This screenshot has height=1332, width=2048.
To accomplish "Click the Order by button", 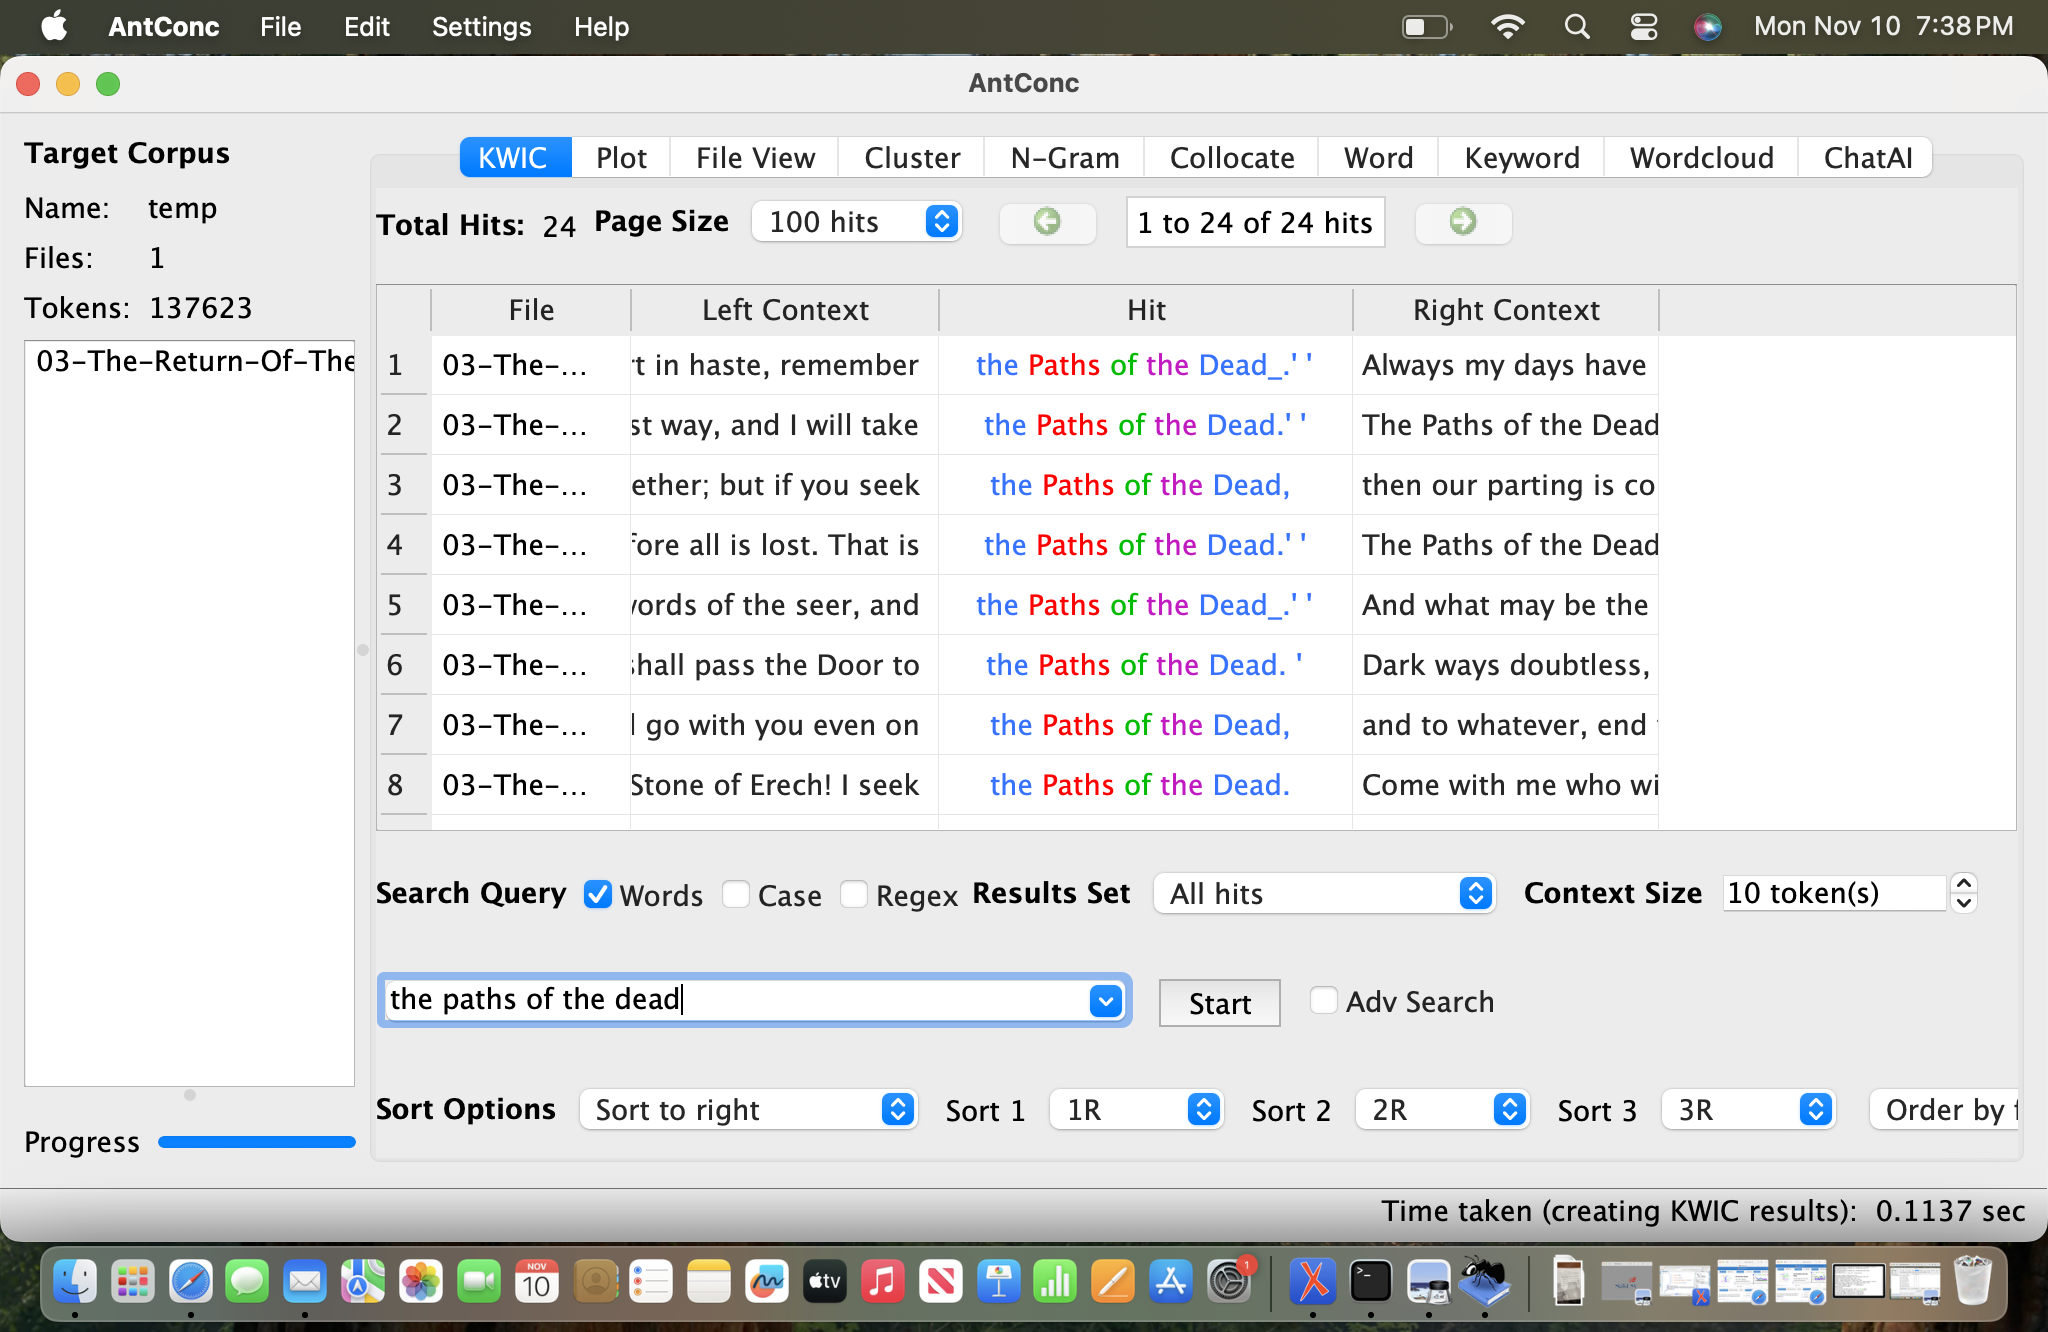I will (1945, 1110).
